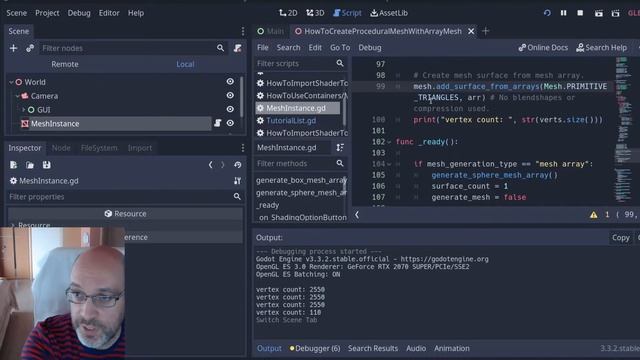Switch to the 3D workspace
The width and height of the screenshot is (640, 360).
315,13
